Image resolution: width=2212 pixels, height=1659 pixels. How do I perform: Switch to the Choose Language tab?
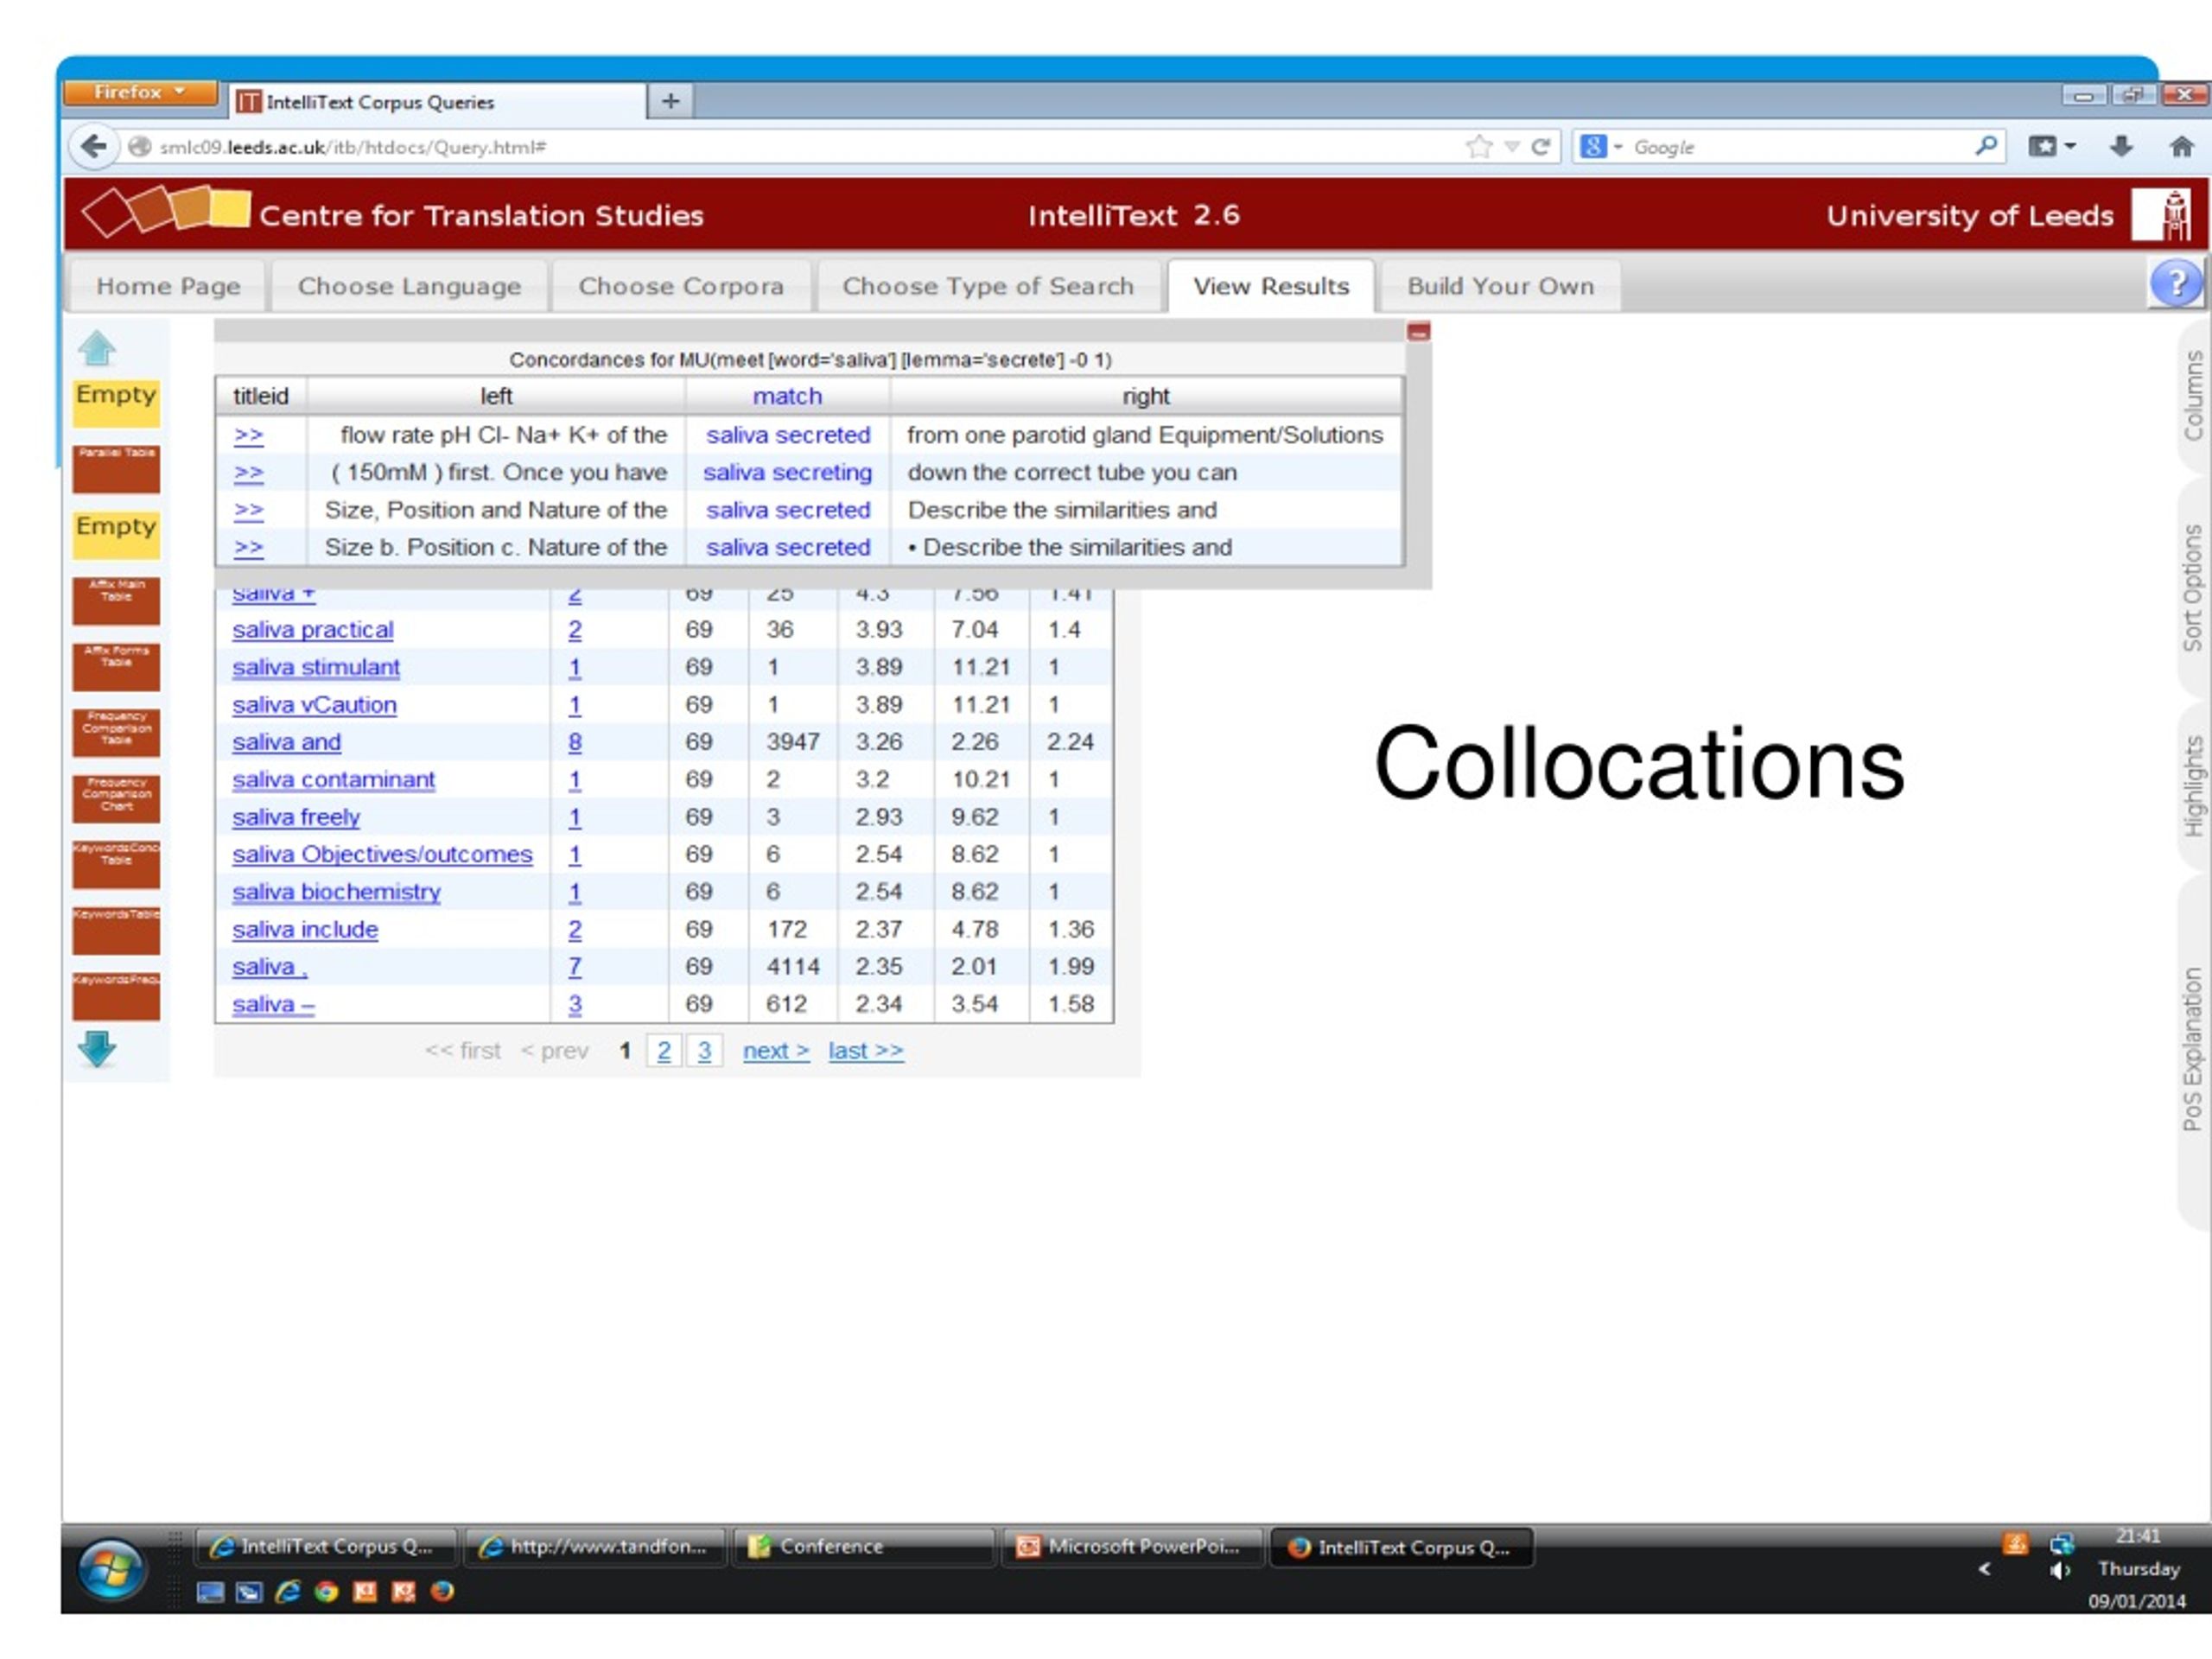pos(409,286)
